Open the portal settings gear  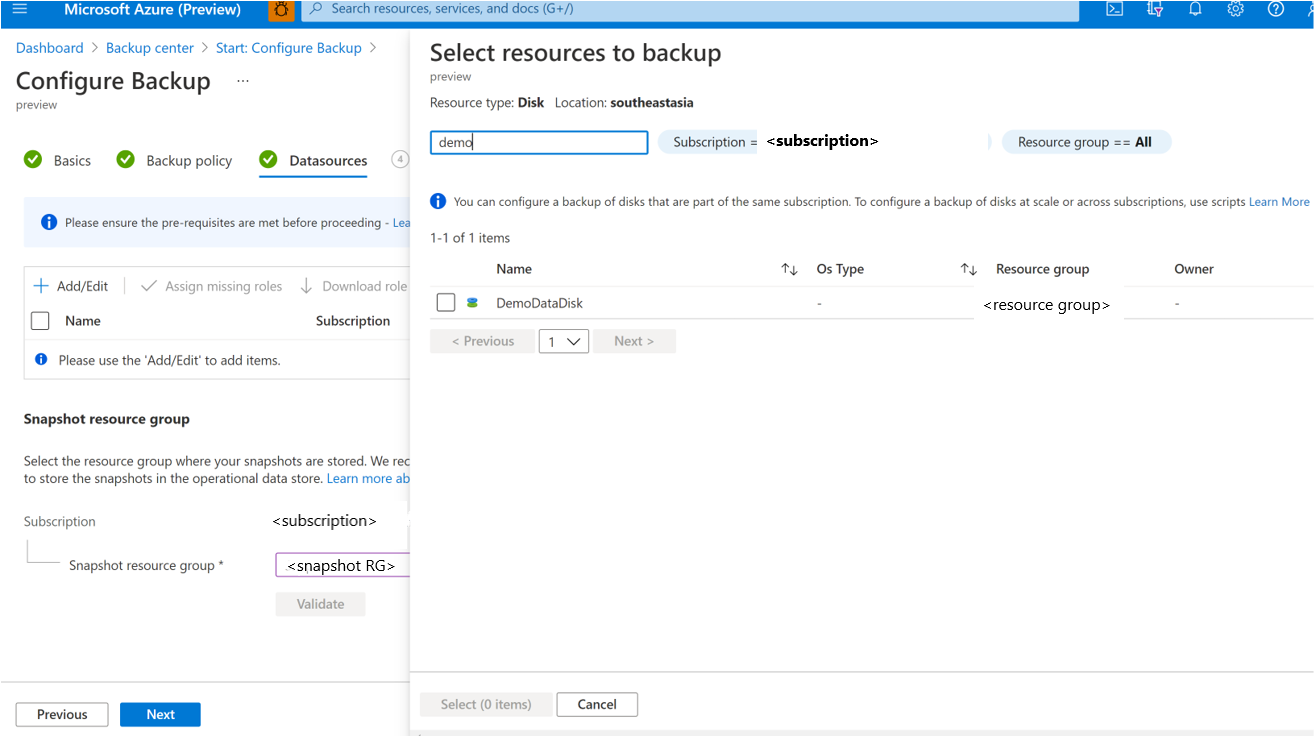(x=1235, y=9)
